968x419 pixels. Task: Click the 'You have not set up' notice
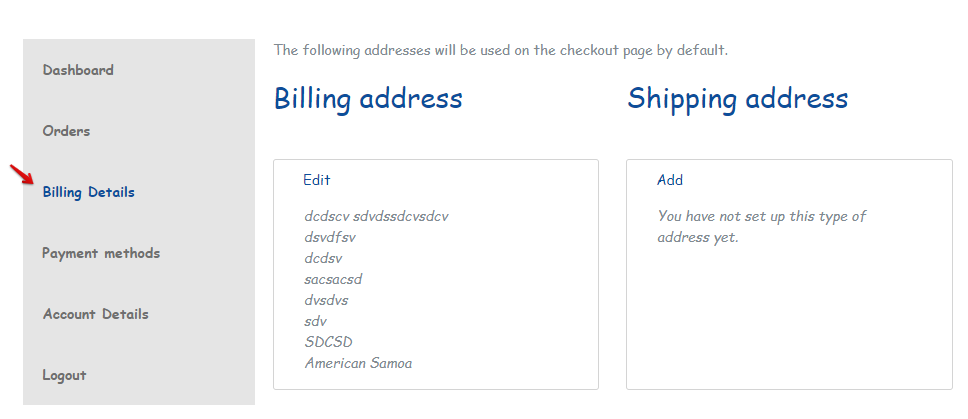(x=761, y=227)
